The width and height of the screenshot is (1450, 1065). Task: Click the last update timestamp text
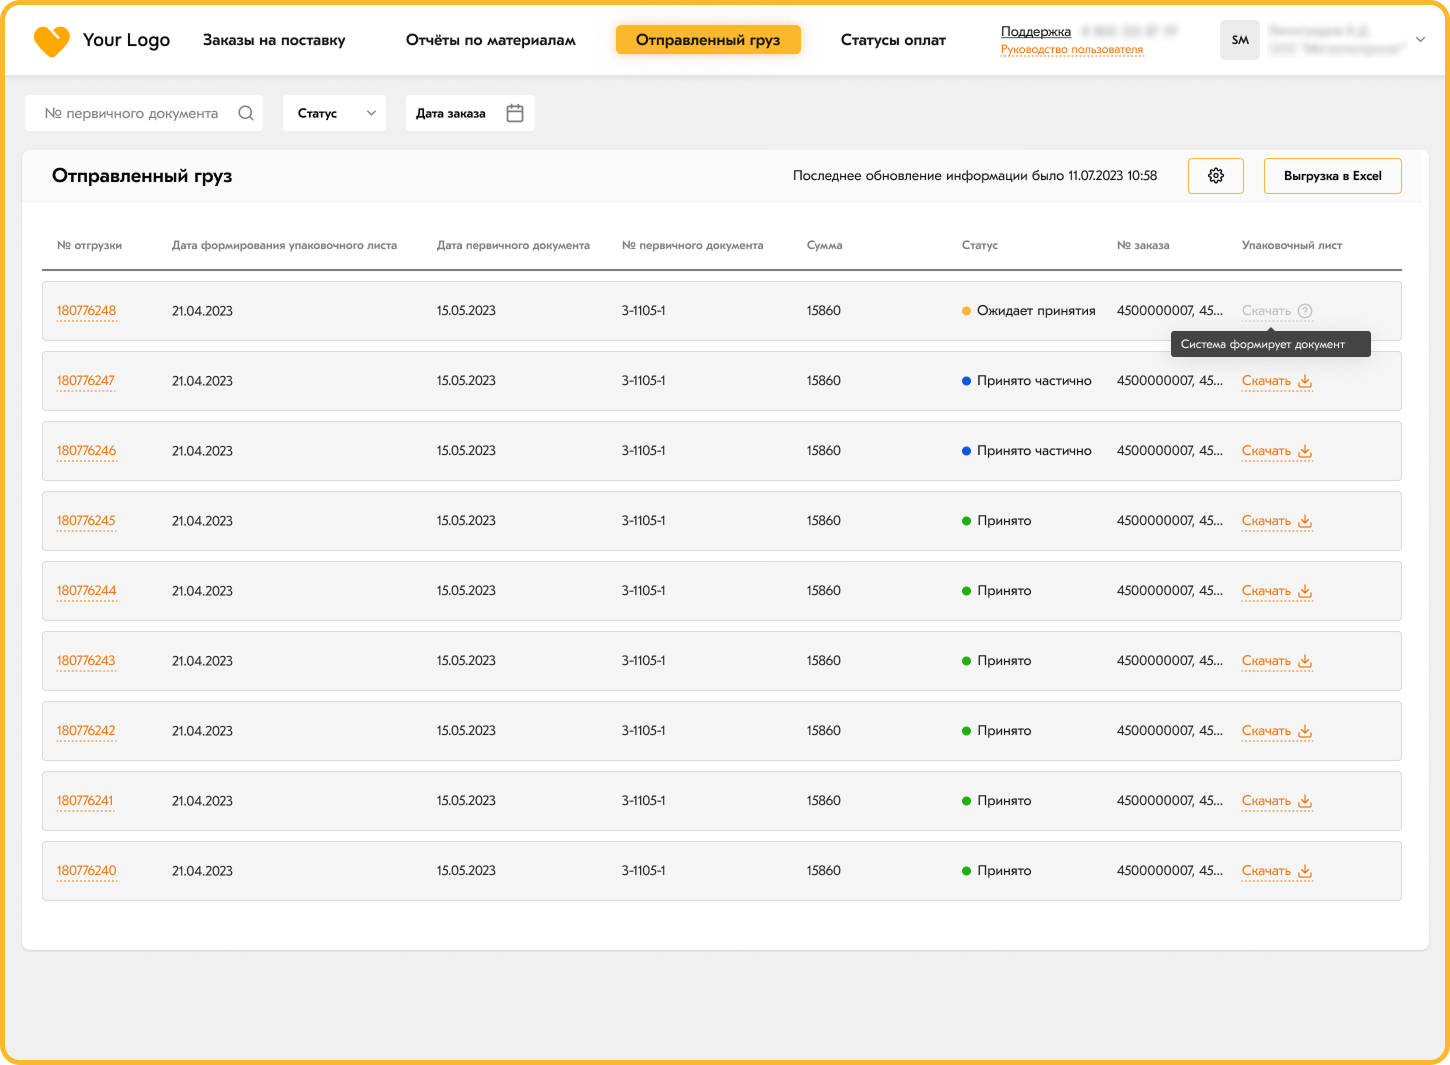tap(975, 176)
